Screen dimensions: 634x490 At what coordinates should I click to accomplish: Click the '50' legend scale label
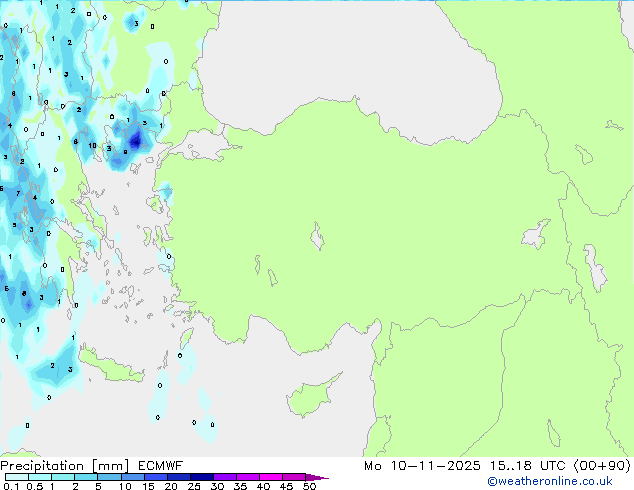click(x=310, y=486)
